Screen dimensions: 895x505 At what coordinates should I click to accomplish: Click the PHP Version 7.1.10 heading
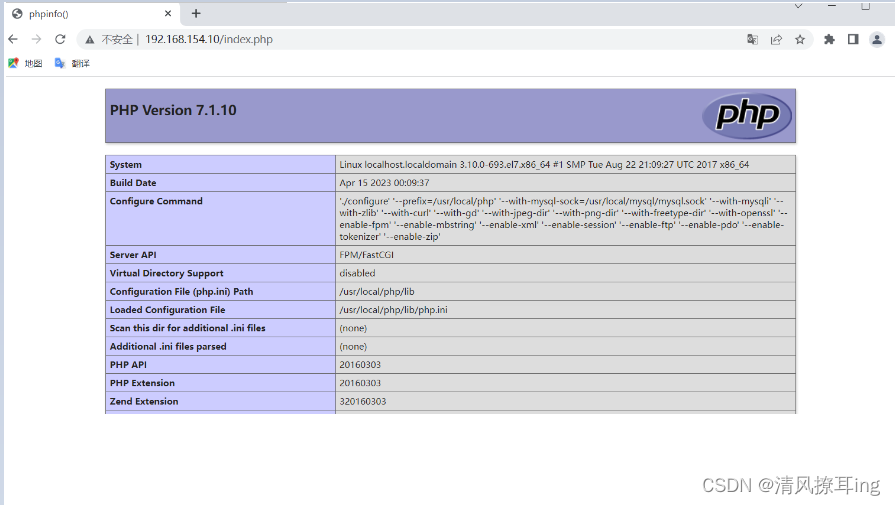tap(173, 110)
